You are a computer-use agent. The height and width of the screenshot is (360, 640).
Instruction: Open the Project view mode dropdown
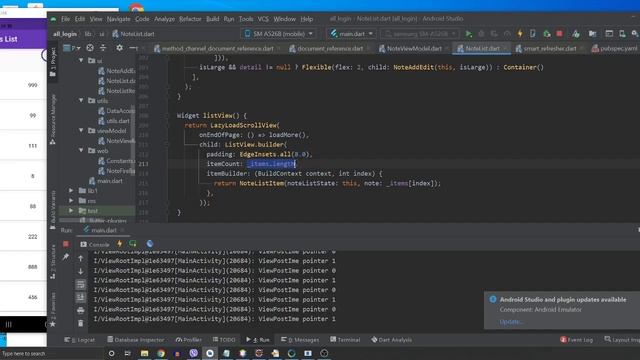[x=72, y=48]
